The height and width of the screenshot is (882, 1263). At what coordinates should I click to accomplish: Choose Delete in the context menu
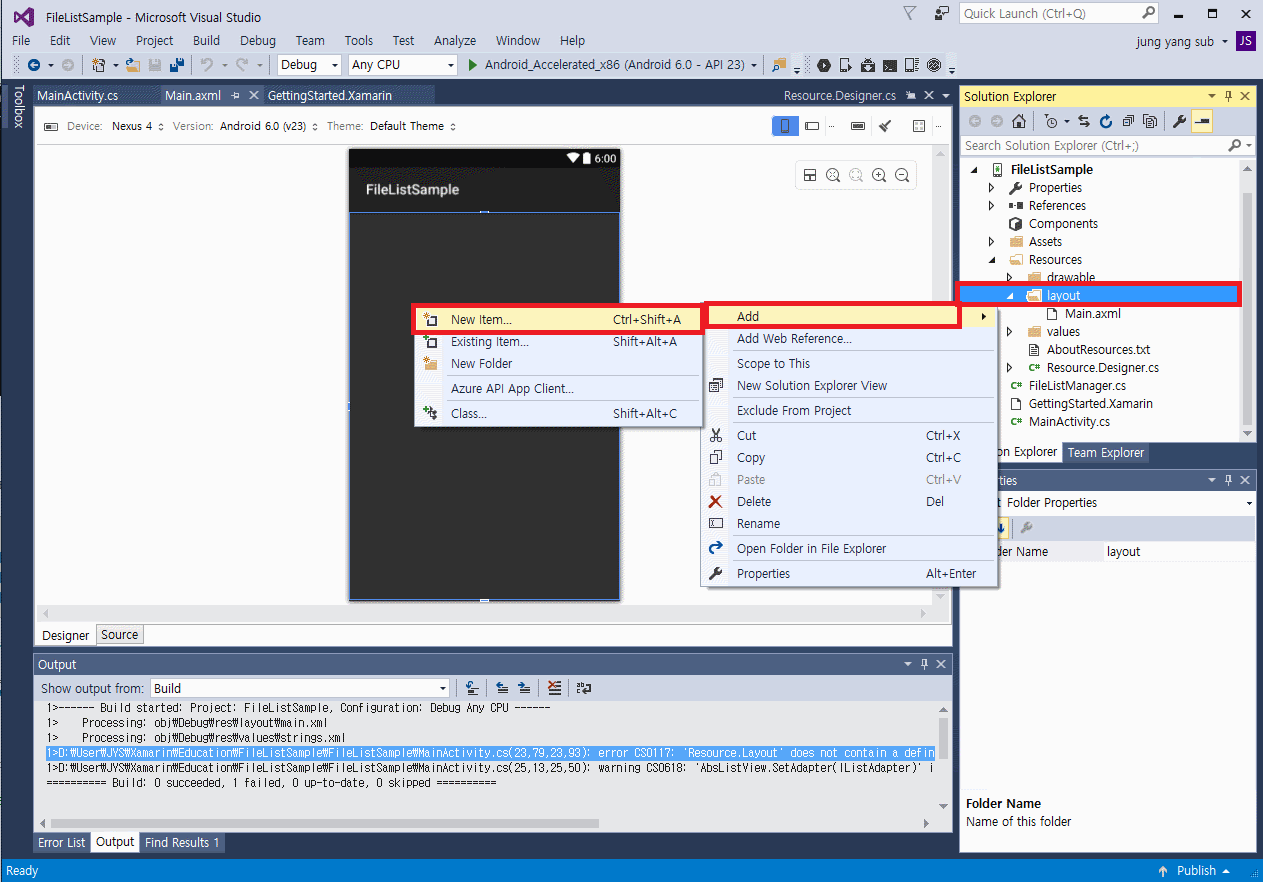tap(850, 501)
